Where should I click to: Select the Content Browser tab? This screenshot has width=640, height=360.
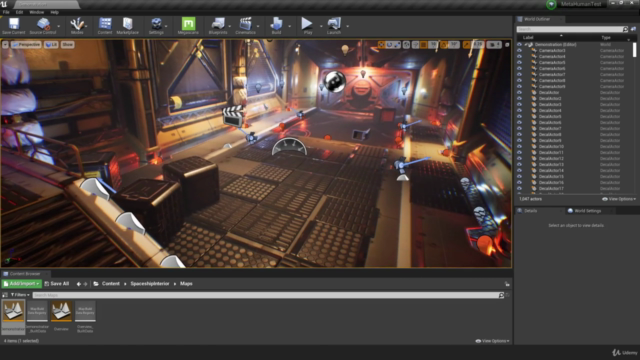[x=24, y=274]
